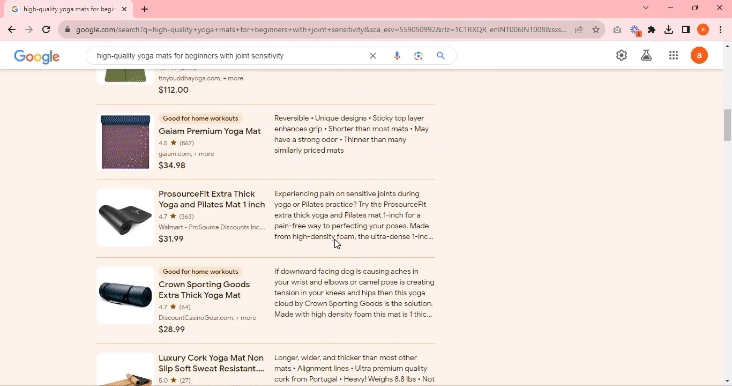Screen dimensions: 732x386
Task: Click the ProsourceFit 4.7 star rating
Action: point(176,217)
